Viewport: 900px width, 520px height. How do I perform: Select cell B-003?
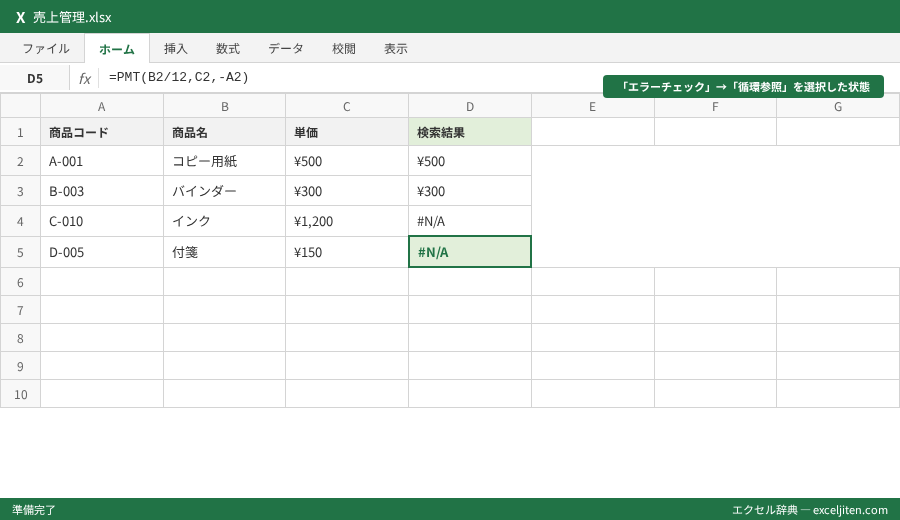[x=102, y=191]
